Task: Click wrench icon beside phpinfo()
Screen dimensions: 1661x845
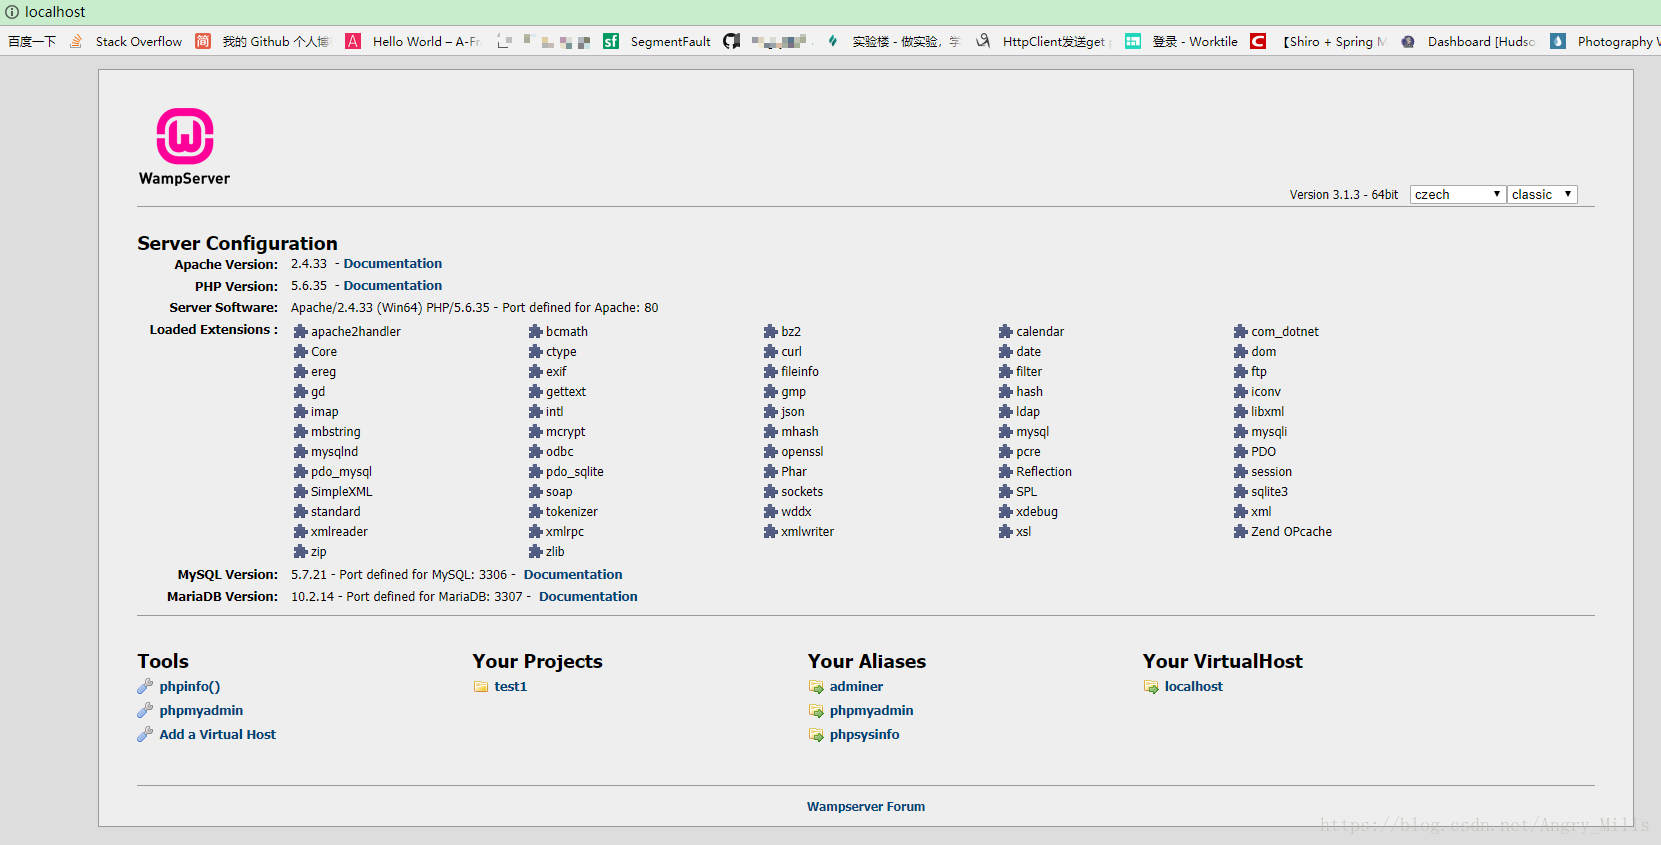Action: (145, 687)
